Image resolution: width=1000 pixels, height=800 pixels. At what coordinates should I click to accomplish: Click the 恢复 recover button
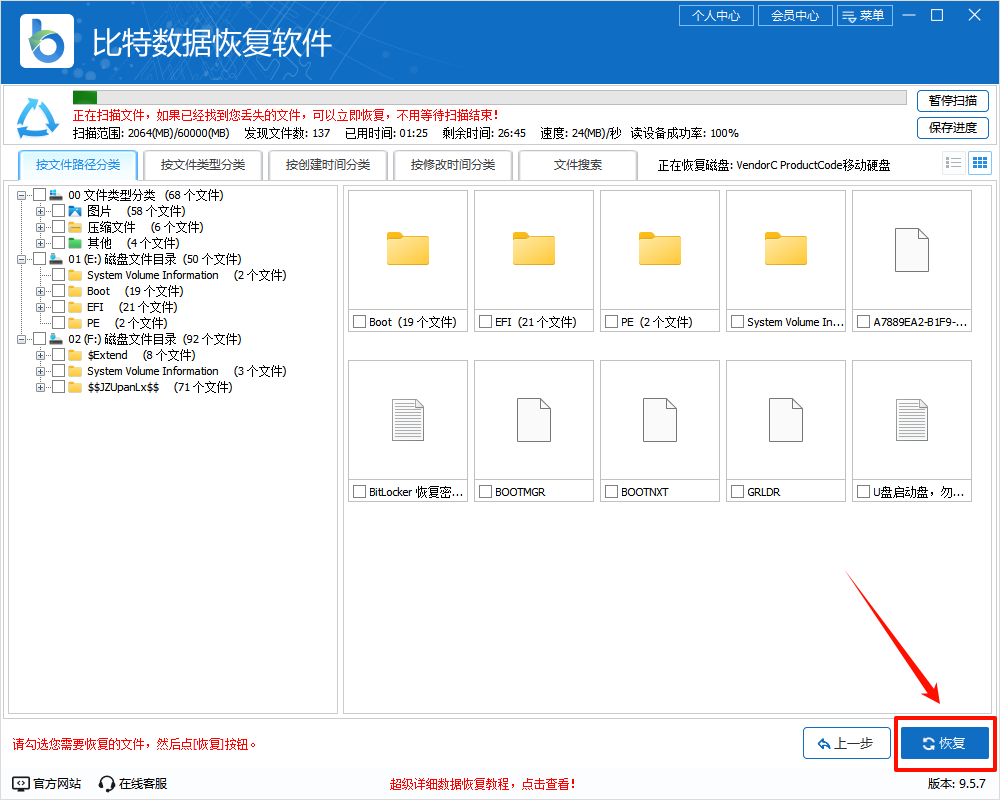[944, 743]
